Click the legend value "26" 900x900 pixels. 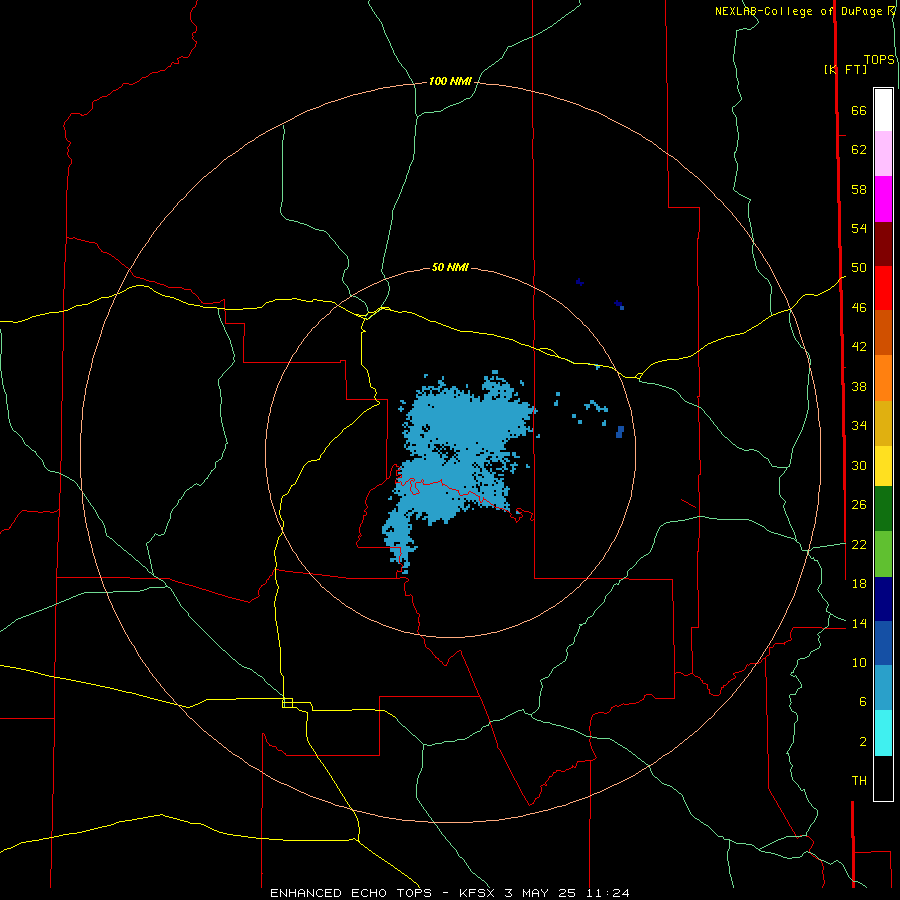coord(859,505)
